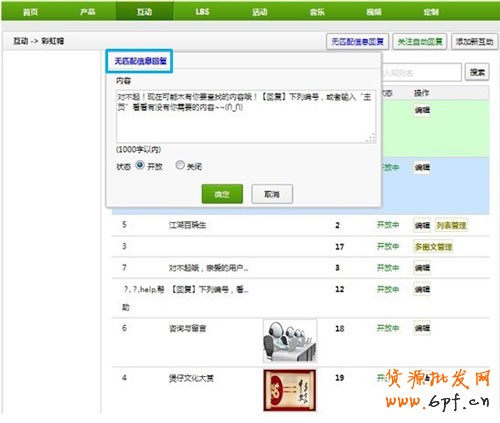
Task: Go to the 视频 tab
Action: click(374, 12)
